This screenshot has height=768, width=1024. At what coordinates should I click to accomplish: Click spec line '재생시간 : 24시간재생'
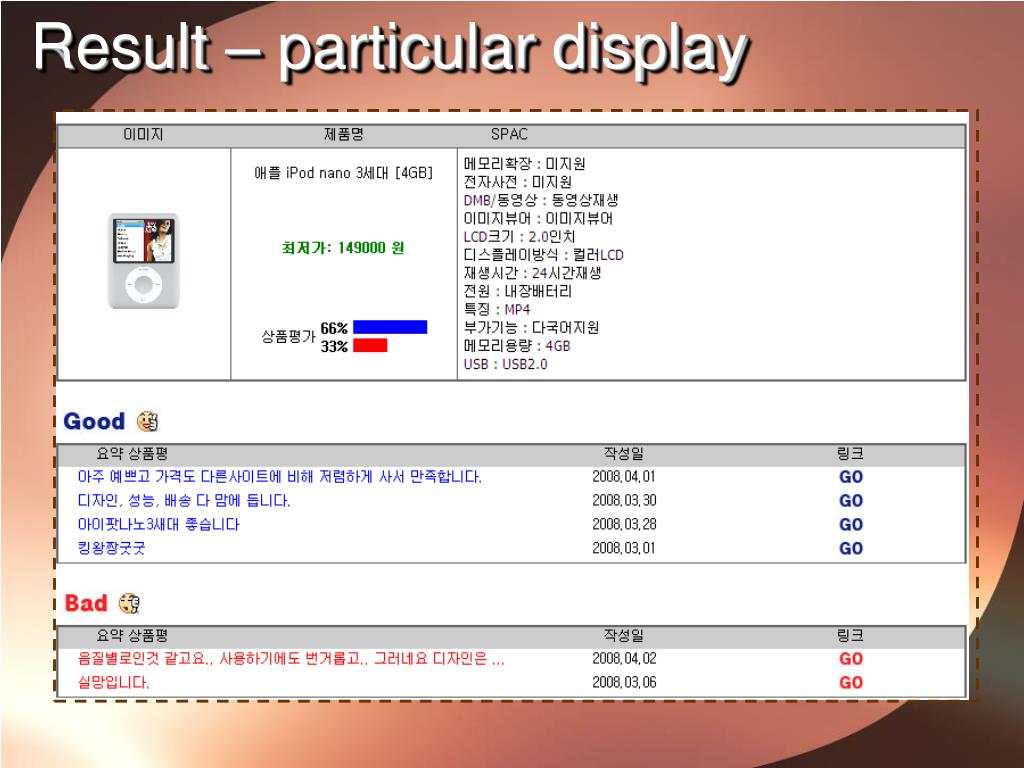(x=532, y=273)
